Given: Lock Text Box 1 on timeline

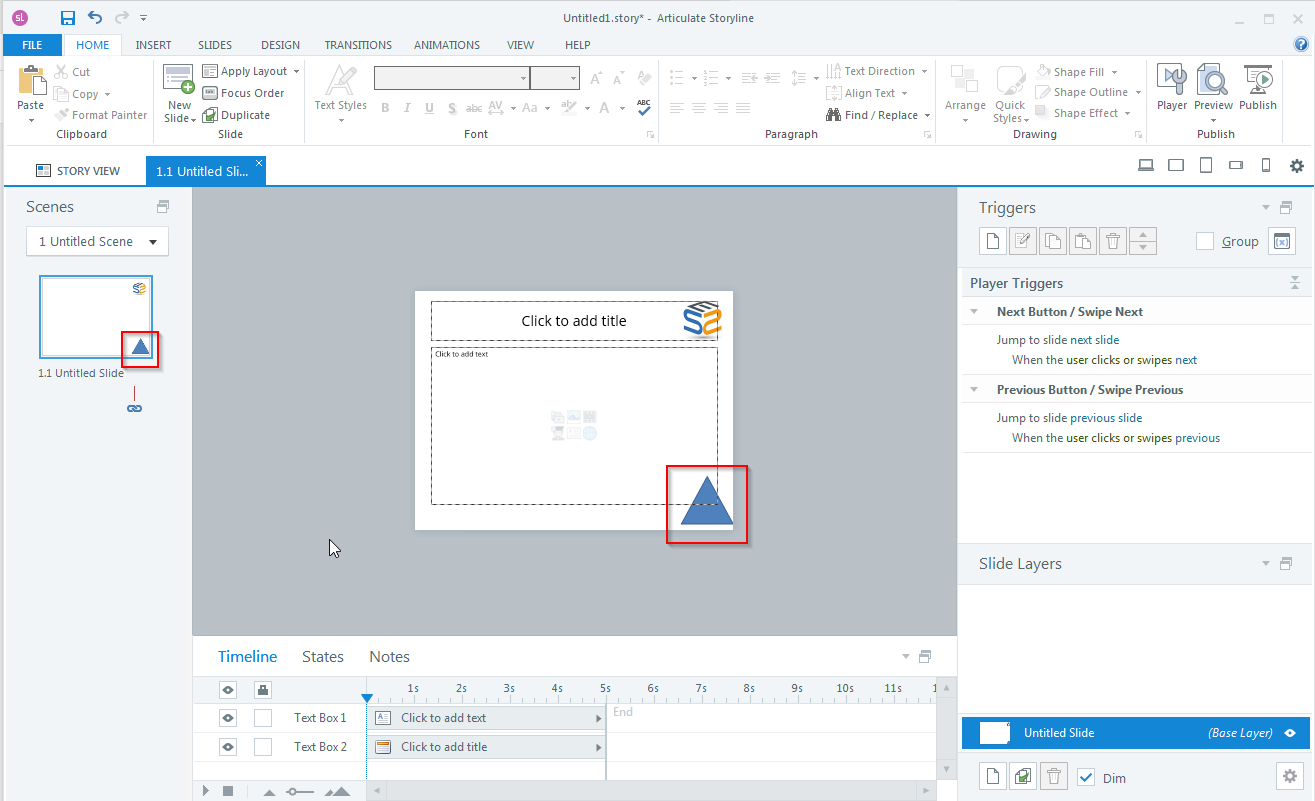Looking at the screenshot, I should pyautogui.click(x=262, y=718).
